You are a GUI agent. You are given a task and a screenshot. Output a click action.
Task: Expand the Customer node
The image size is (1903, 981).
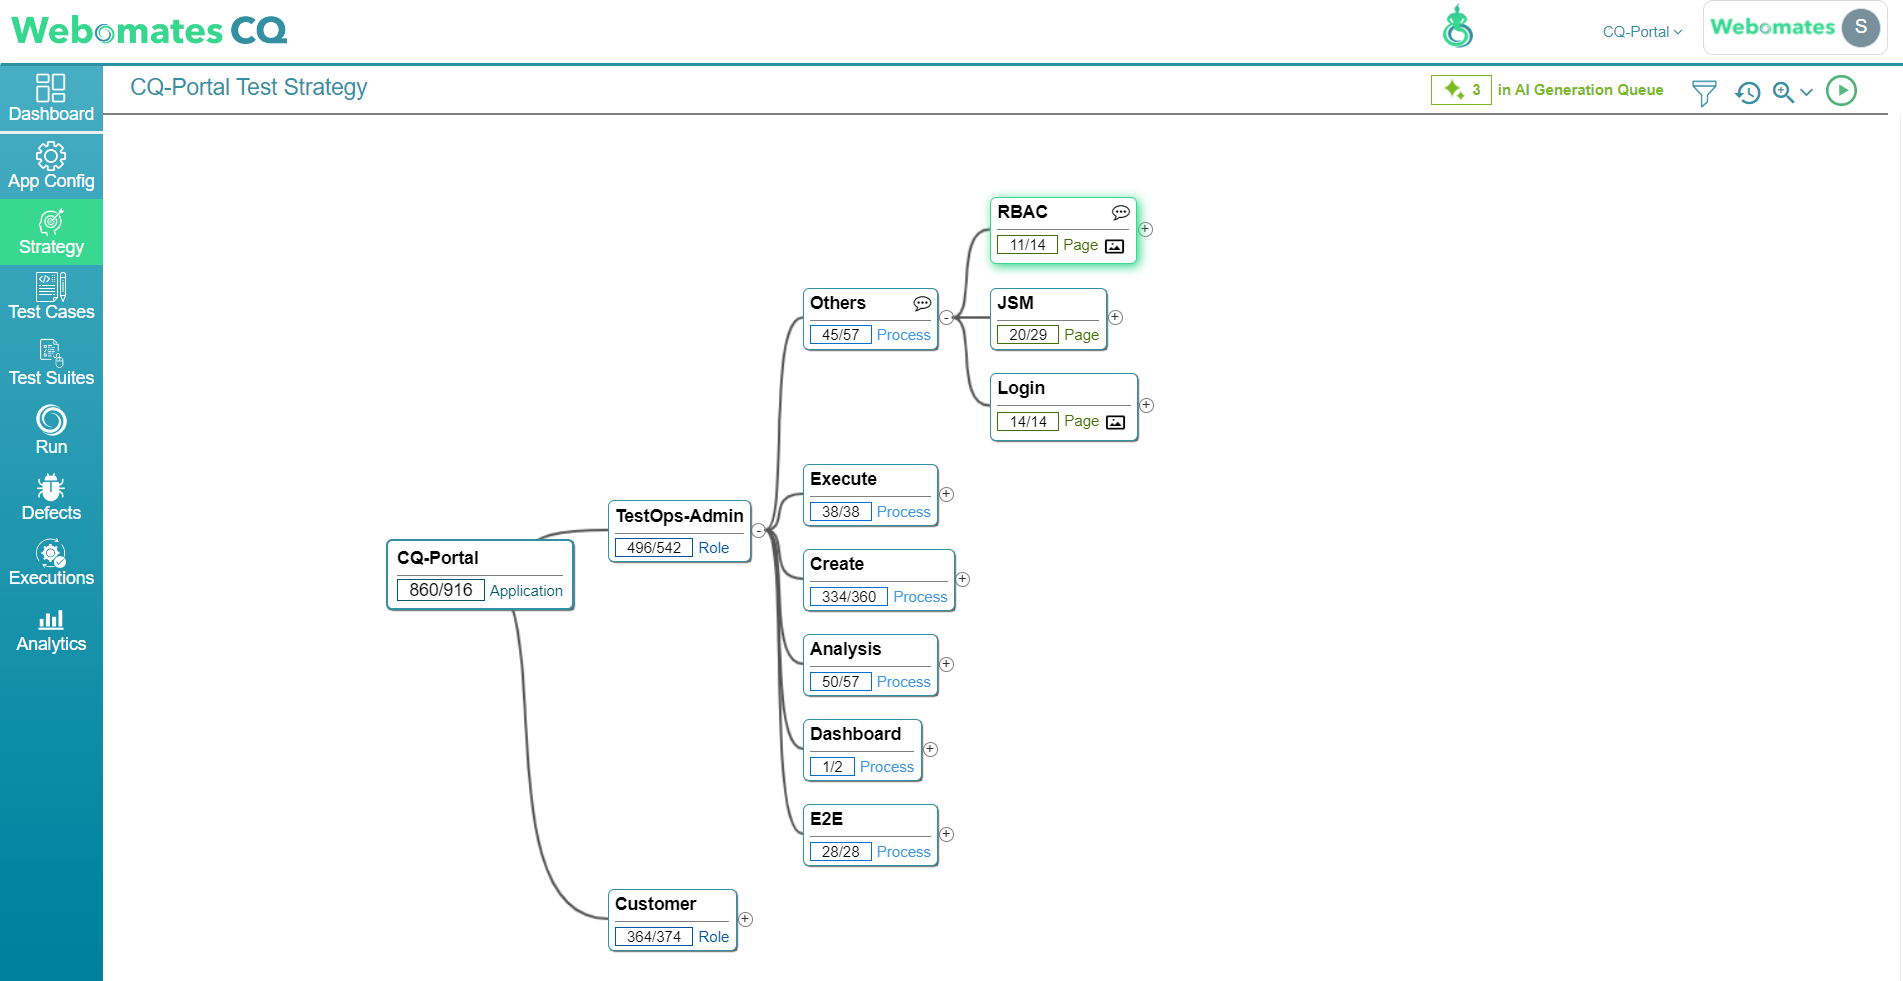pos(746,919)
